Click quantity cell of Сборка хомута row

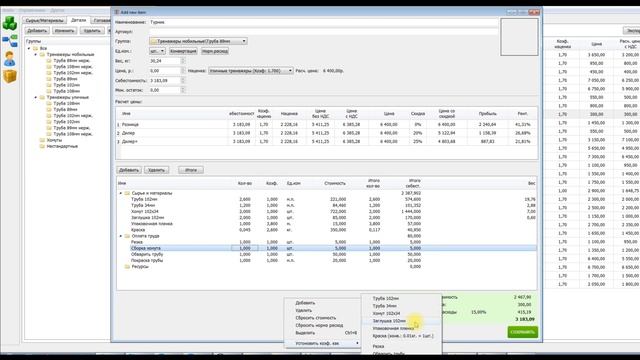coord(244,248)
